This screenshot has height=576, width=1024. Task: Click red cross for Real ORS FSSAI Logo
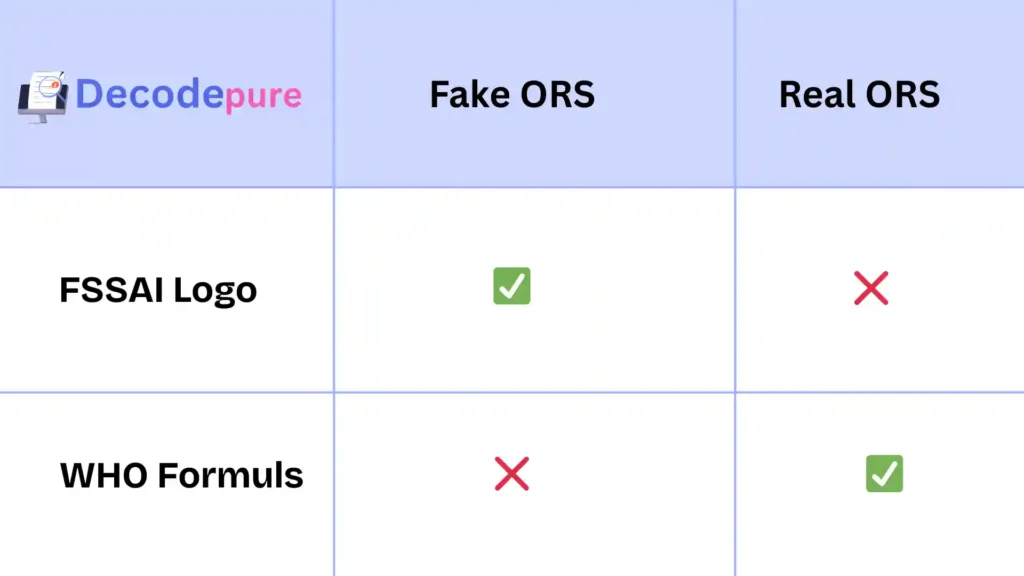871,289
